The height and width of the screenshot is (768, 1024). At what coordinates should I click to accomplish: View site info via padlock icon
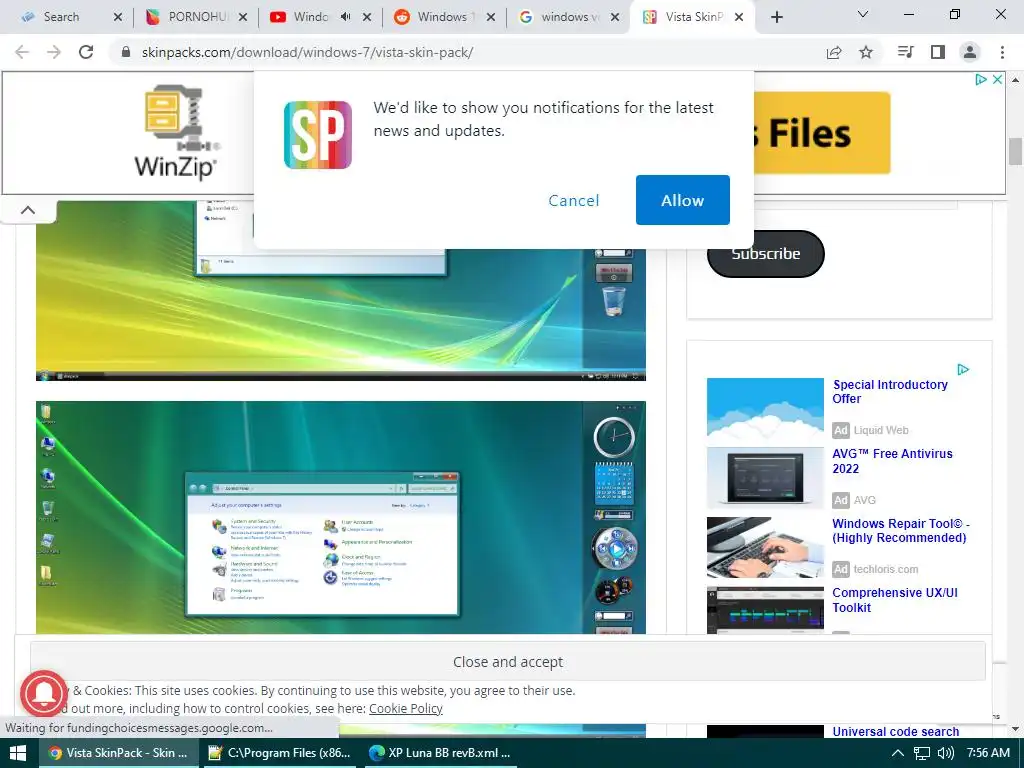[126, 52]
